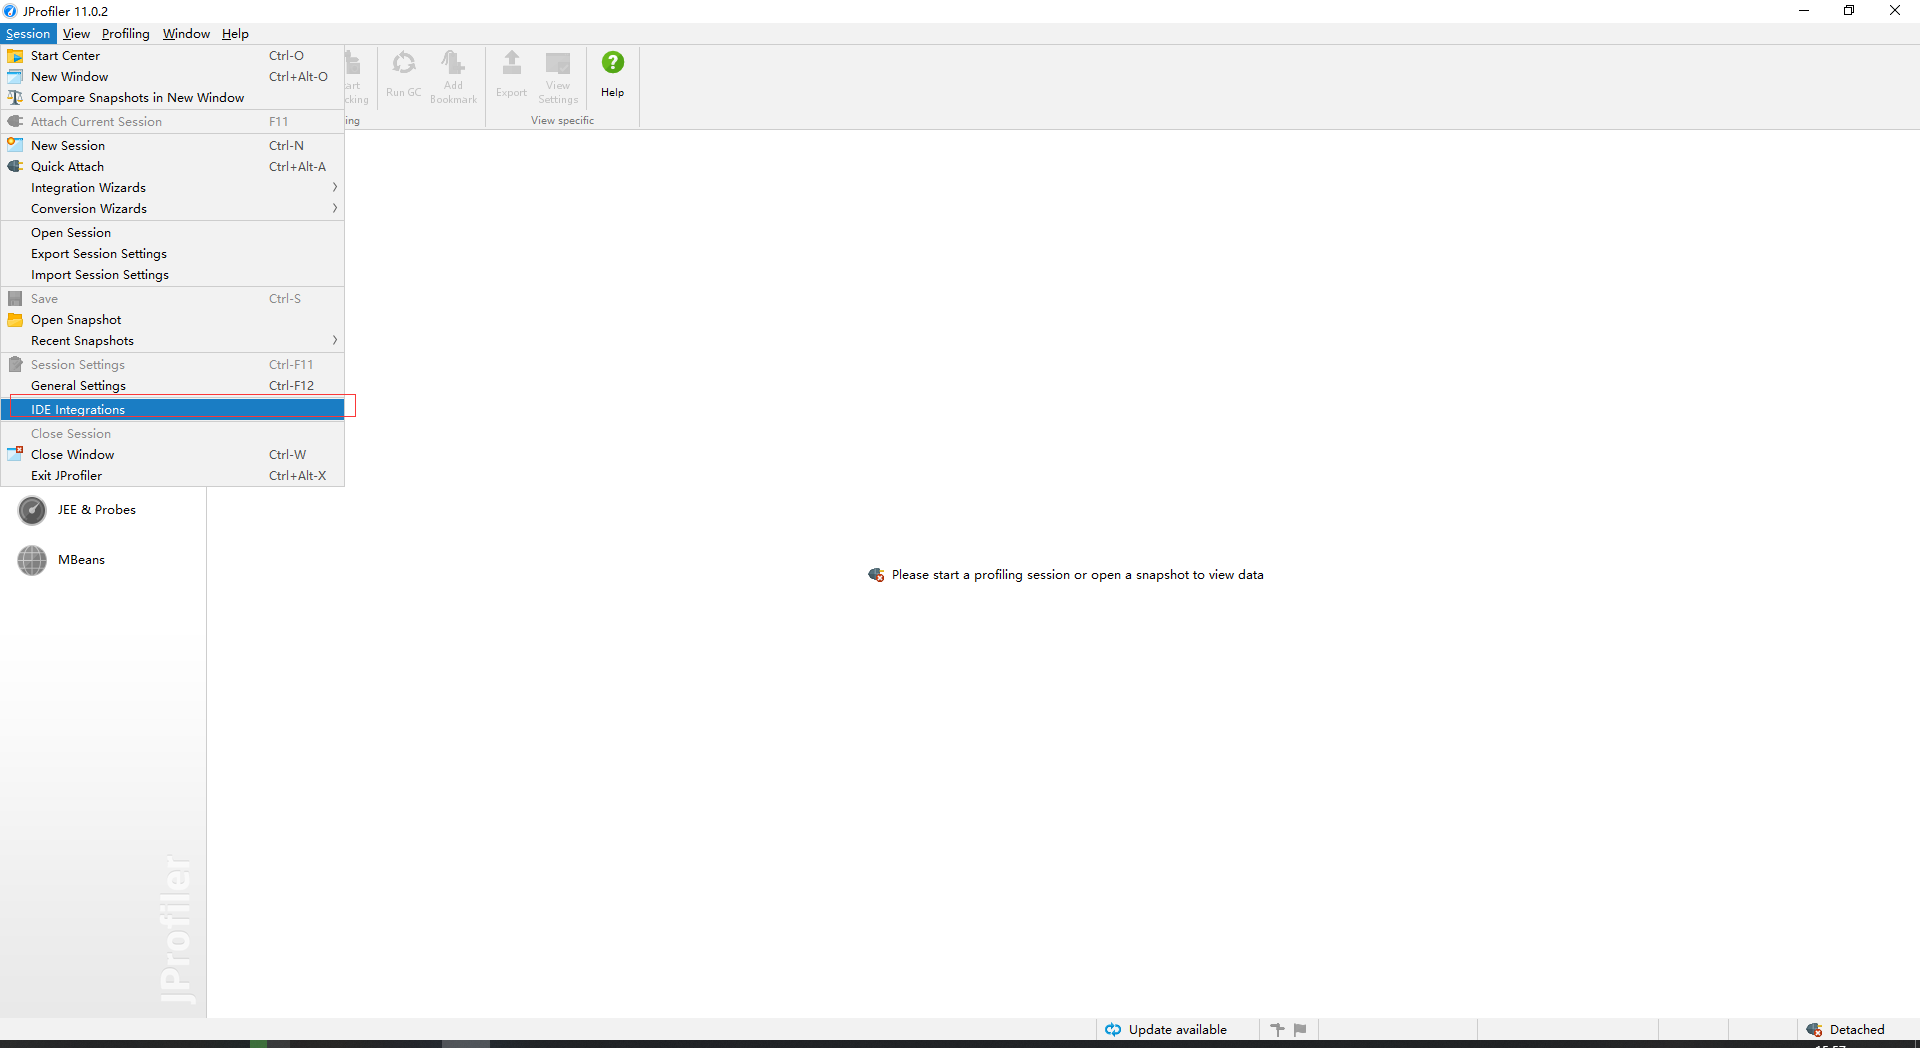Image resolution: width=1920 pixels, height=1048 pixels.
Task: Click the greyed Attach Current Session entry
Action: pos(172,122)
